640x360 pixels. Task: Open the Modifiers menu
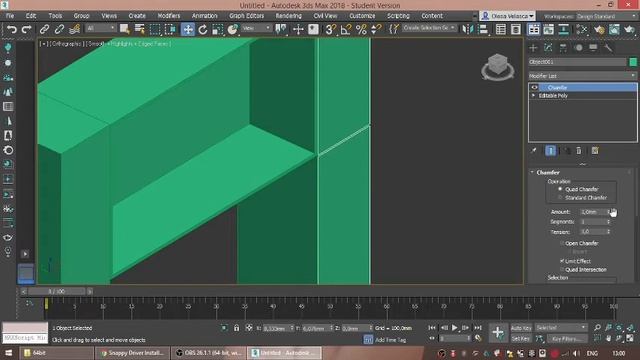(x=169, y=16)
